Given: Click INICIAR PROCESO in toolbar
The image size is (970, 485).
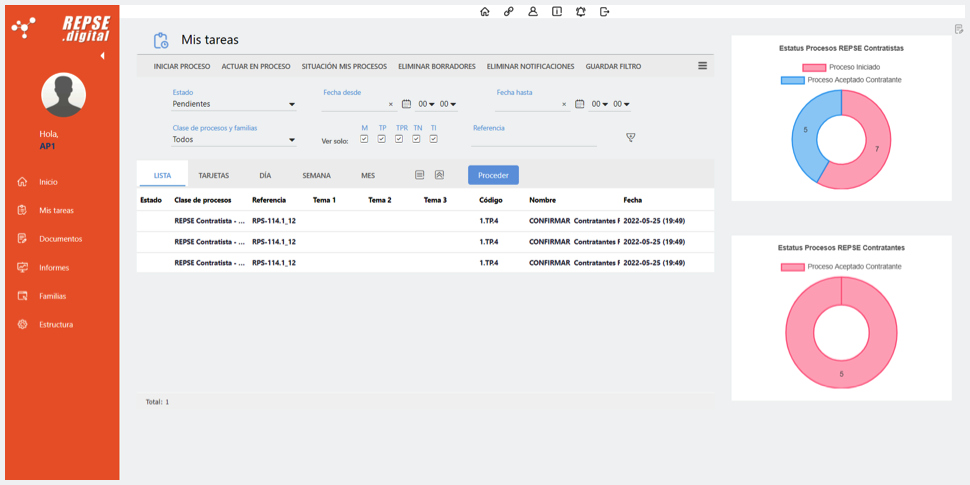Looking at the screenshot, I should point(182,66).
